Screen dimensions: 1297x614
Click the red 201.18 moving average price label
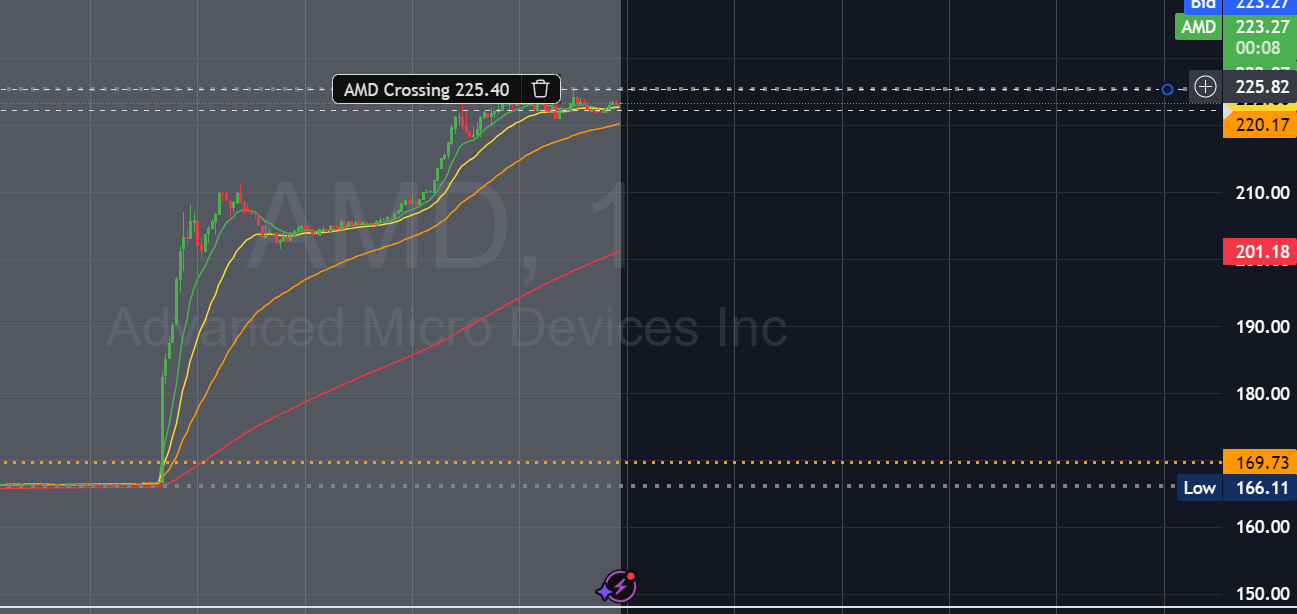tap(1259, 252)
